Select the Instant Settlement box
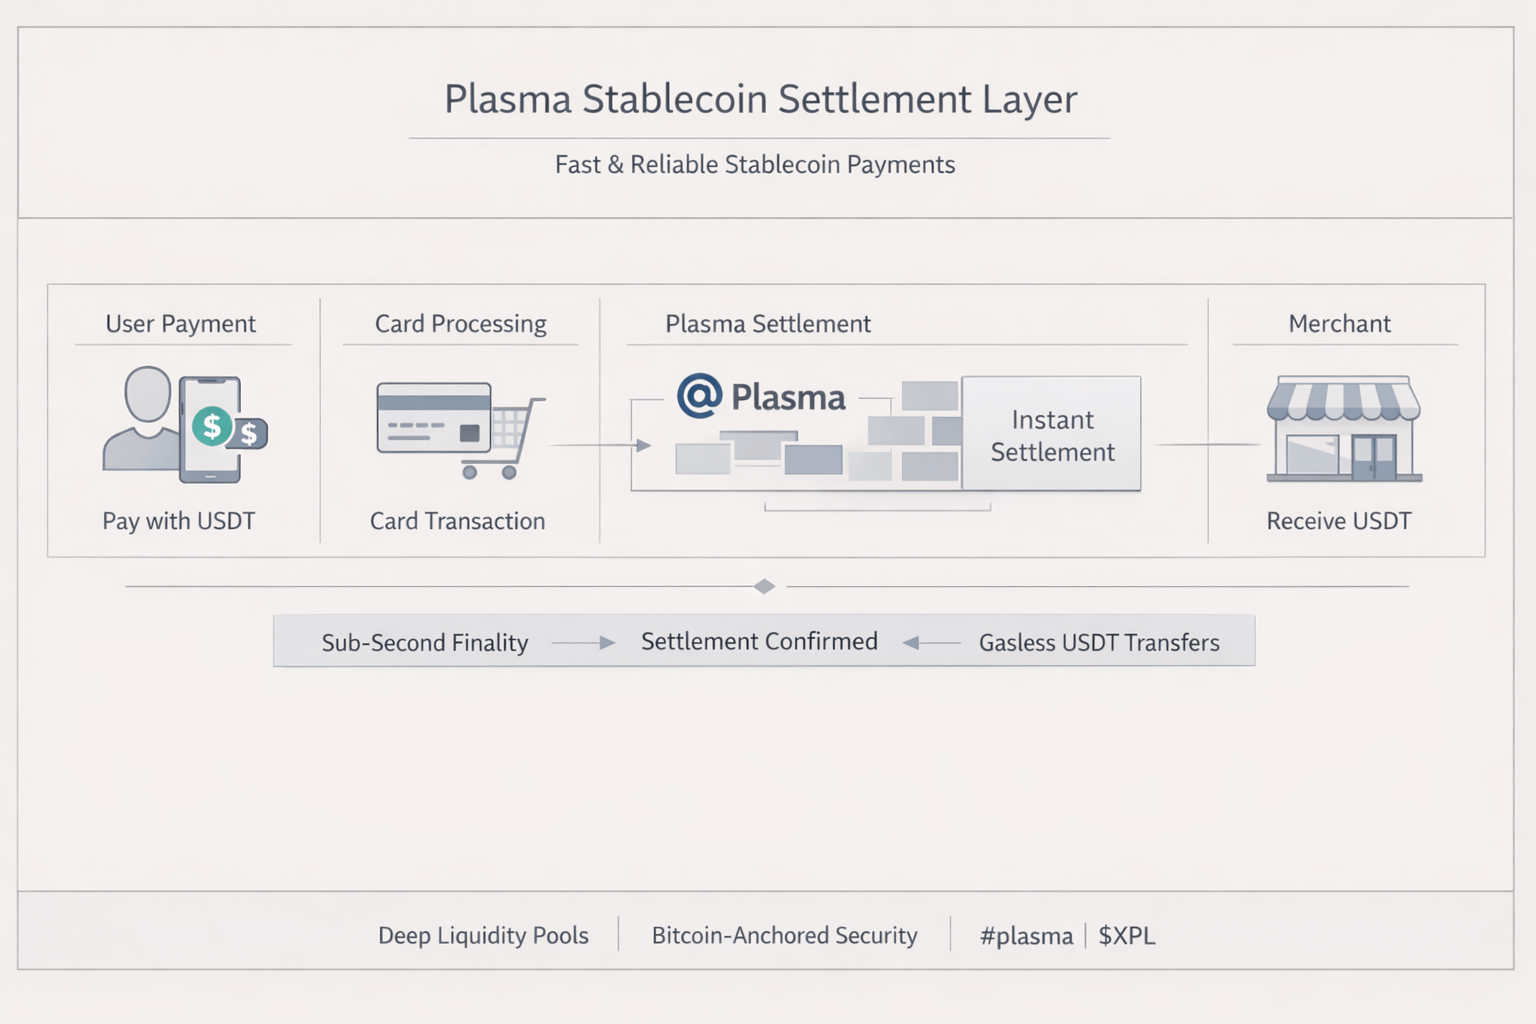Screen dimensions: 1536x1024 (x=1052, y=434)
